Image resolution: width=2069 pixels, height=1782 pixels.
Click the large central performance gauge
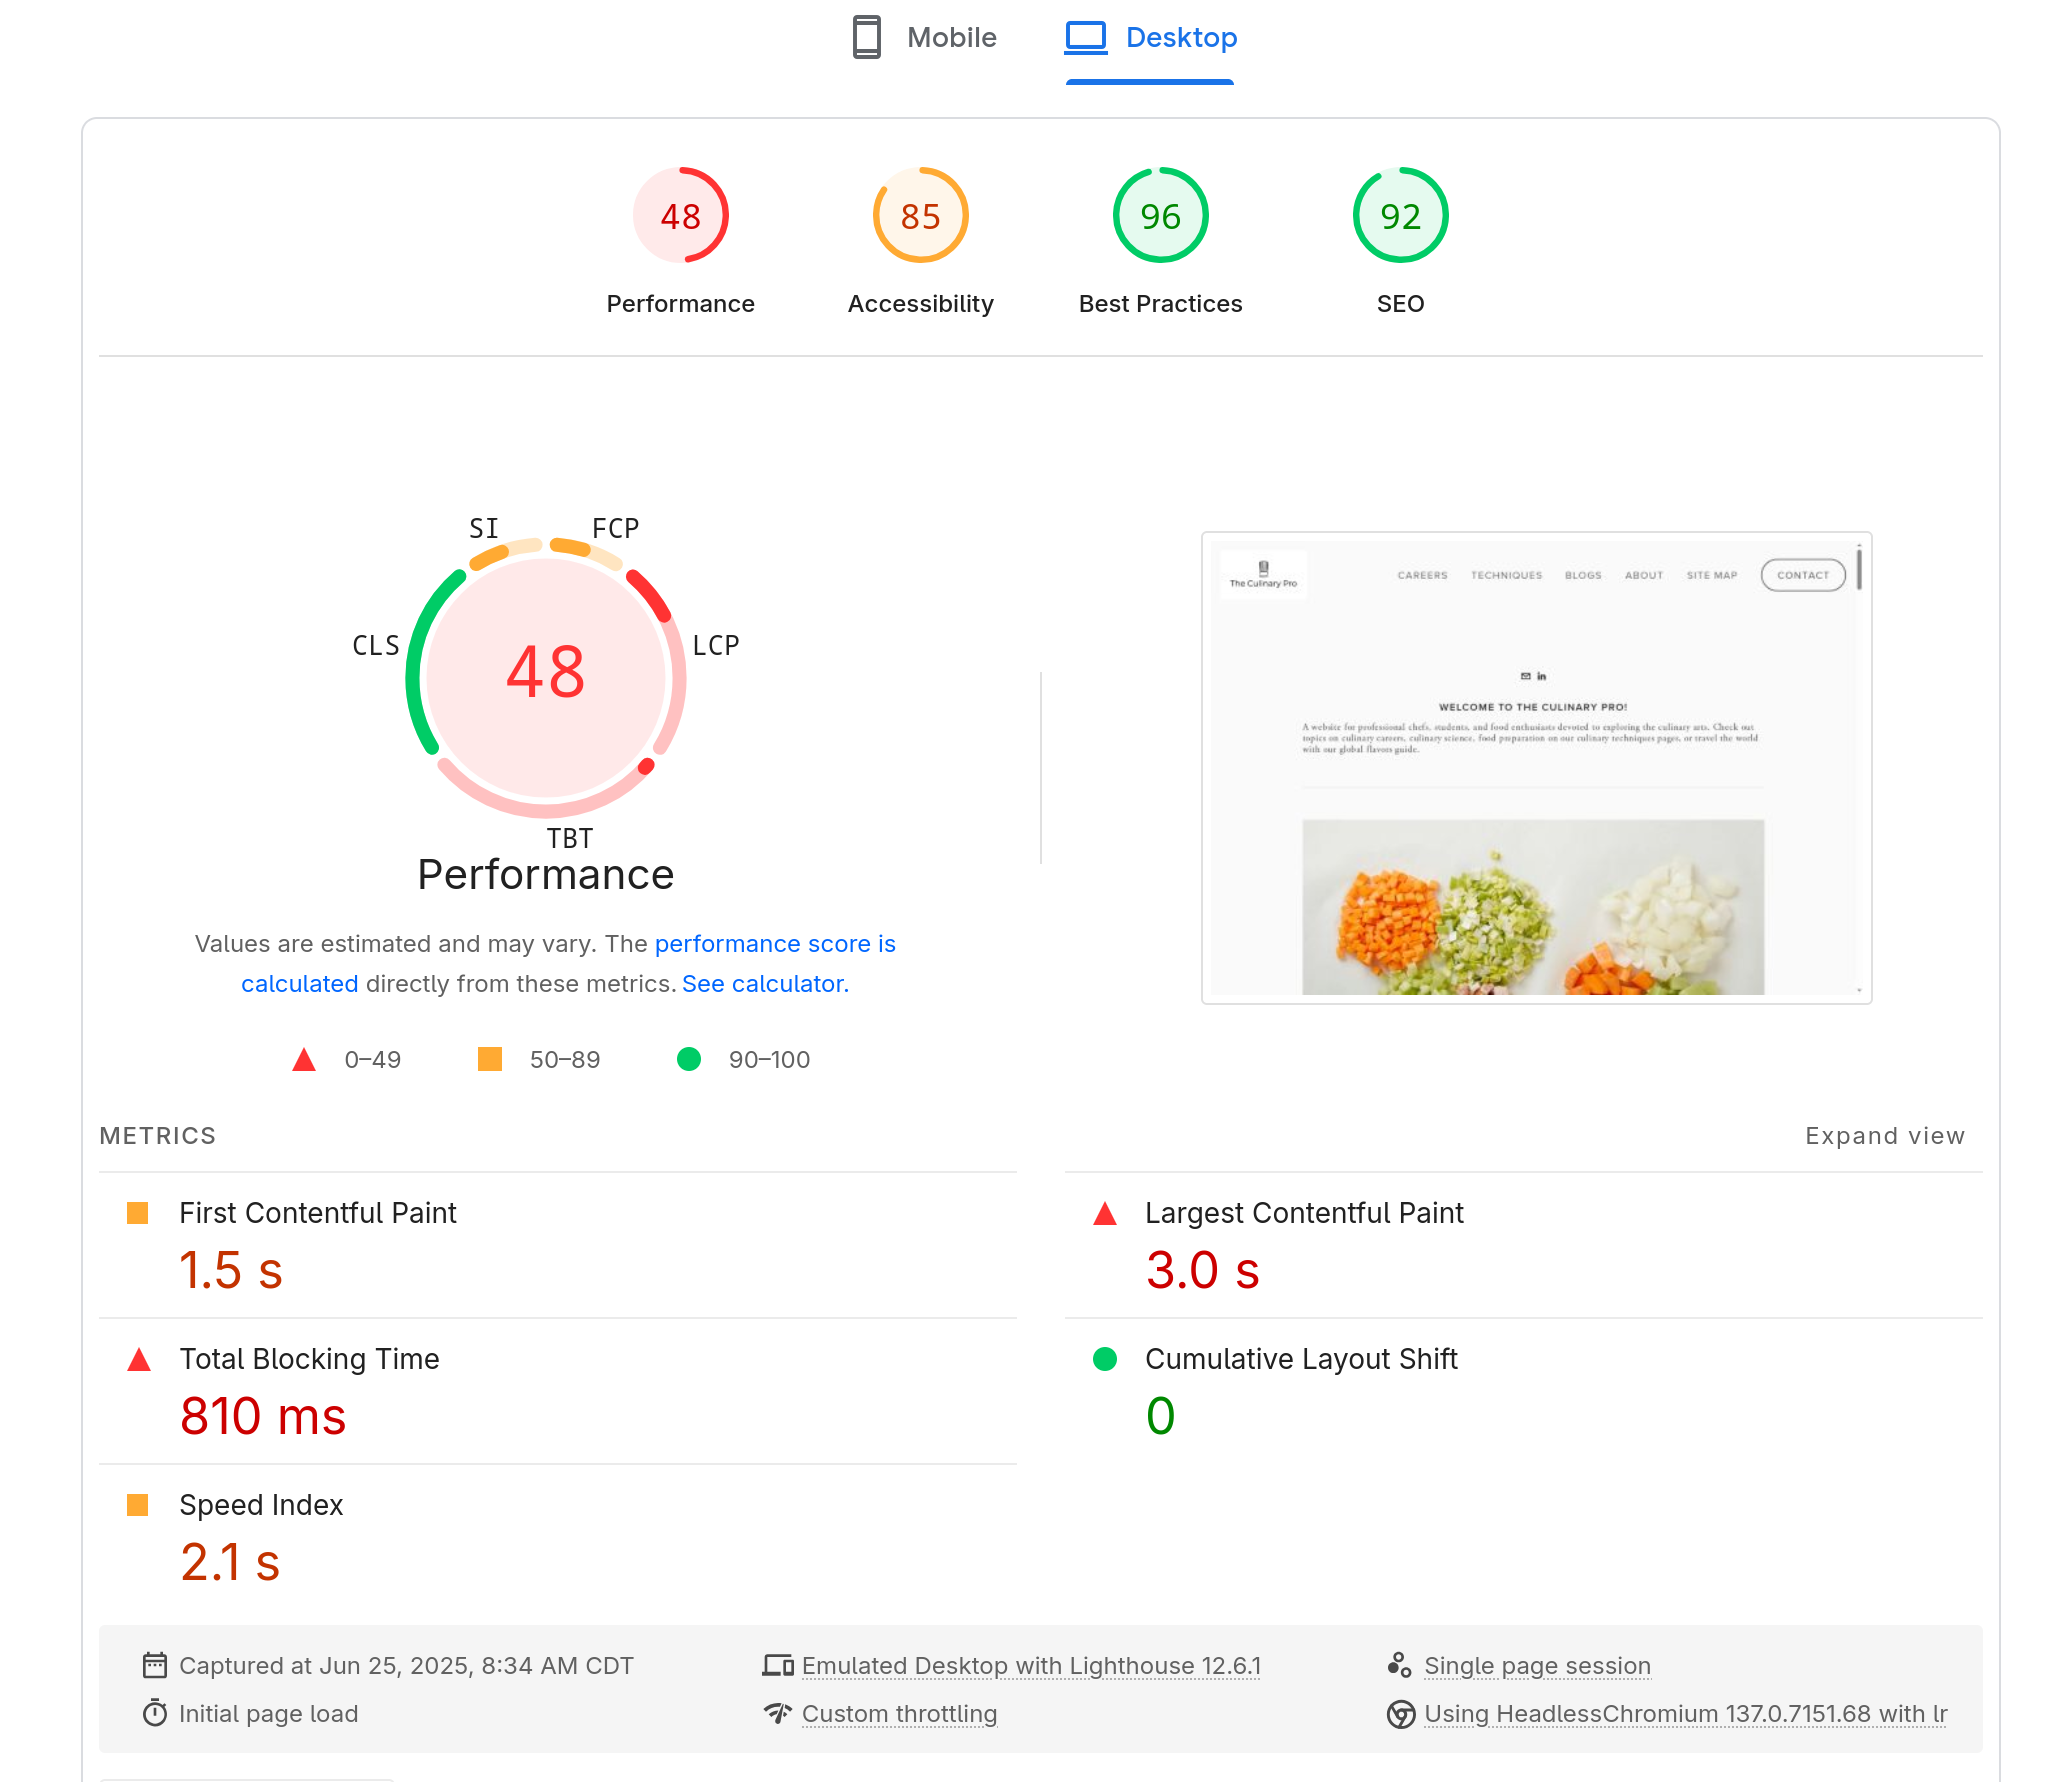545,673
